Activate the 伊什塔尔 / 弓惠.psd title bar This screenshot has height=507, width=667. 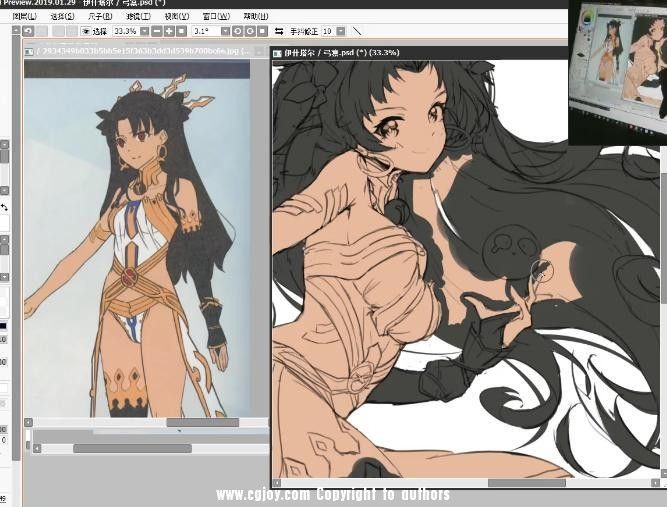(x=419, y=53)
